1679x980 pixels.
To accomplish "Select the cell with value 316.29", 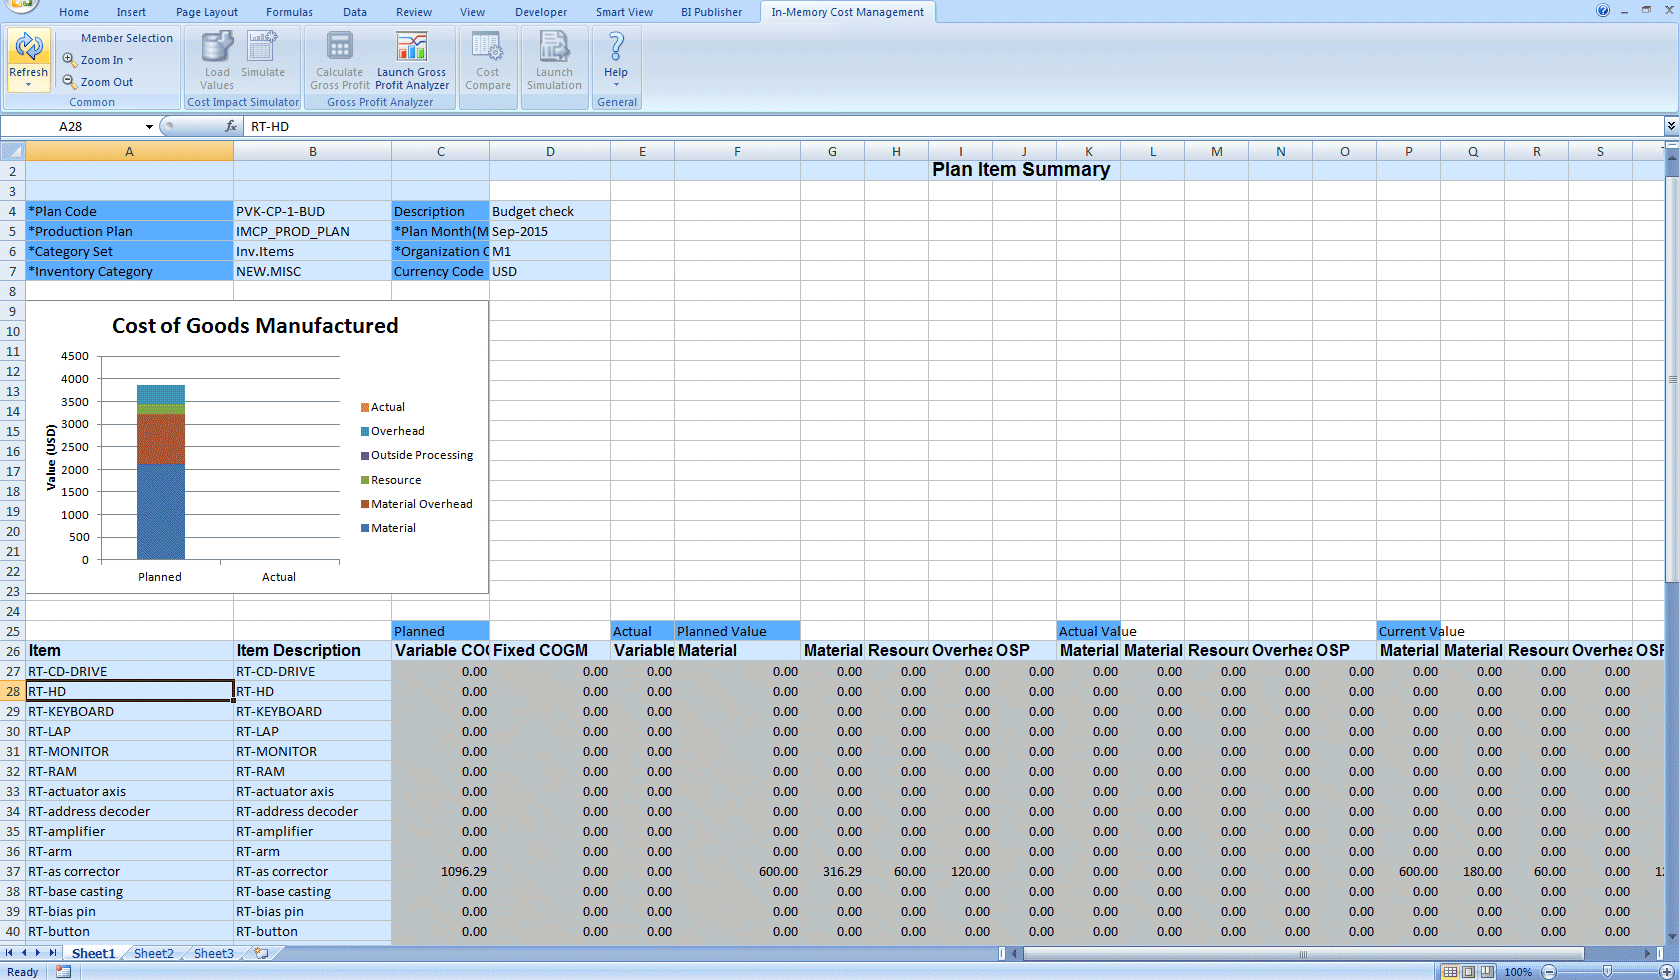I will pos(833,871).
